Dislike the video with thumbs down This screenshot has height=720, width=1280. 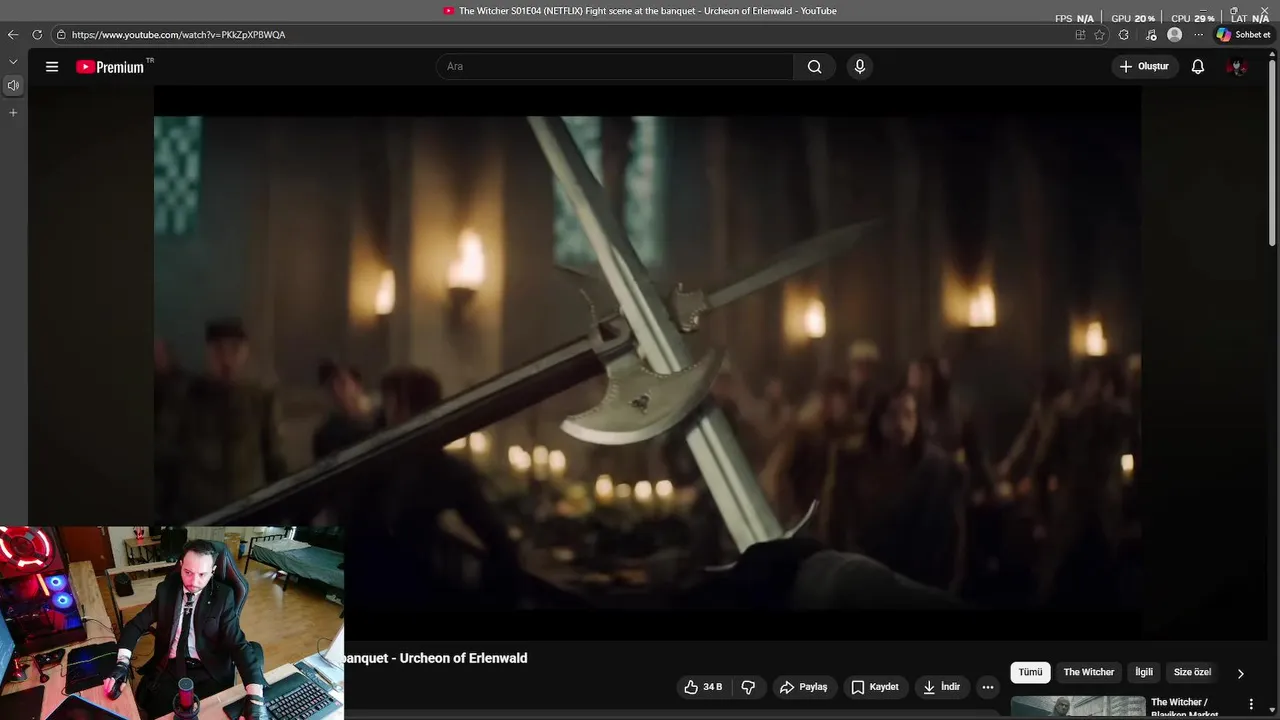(748, 687)
